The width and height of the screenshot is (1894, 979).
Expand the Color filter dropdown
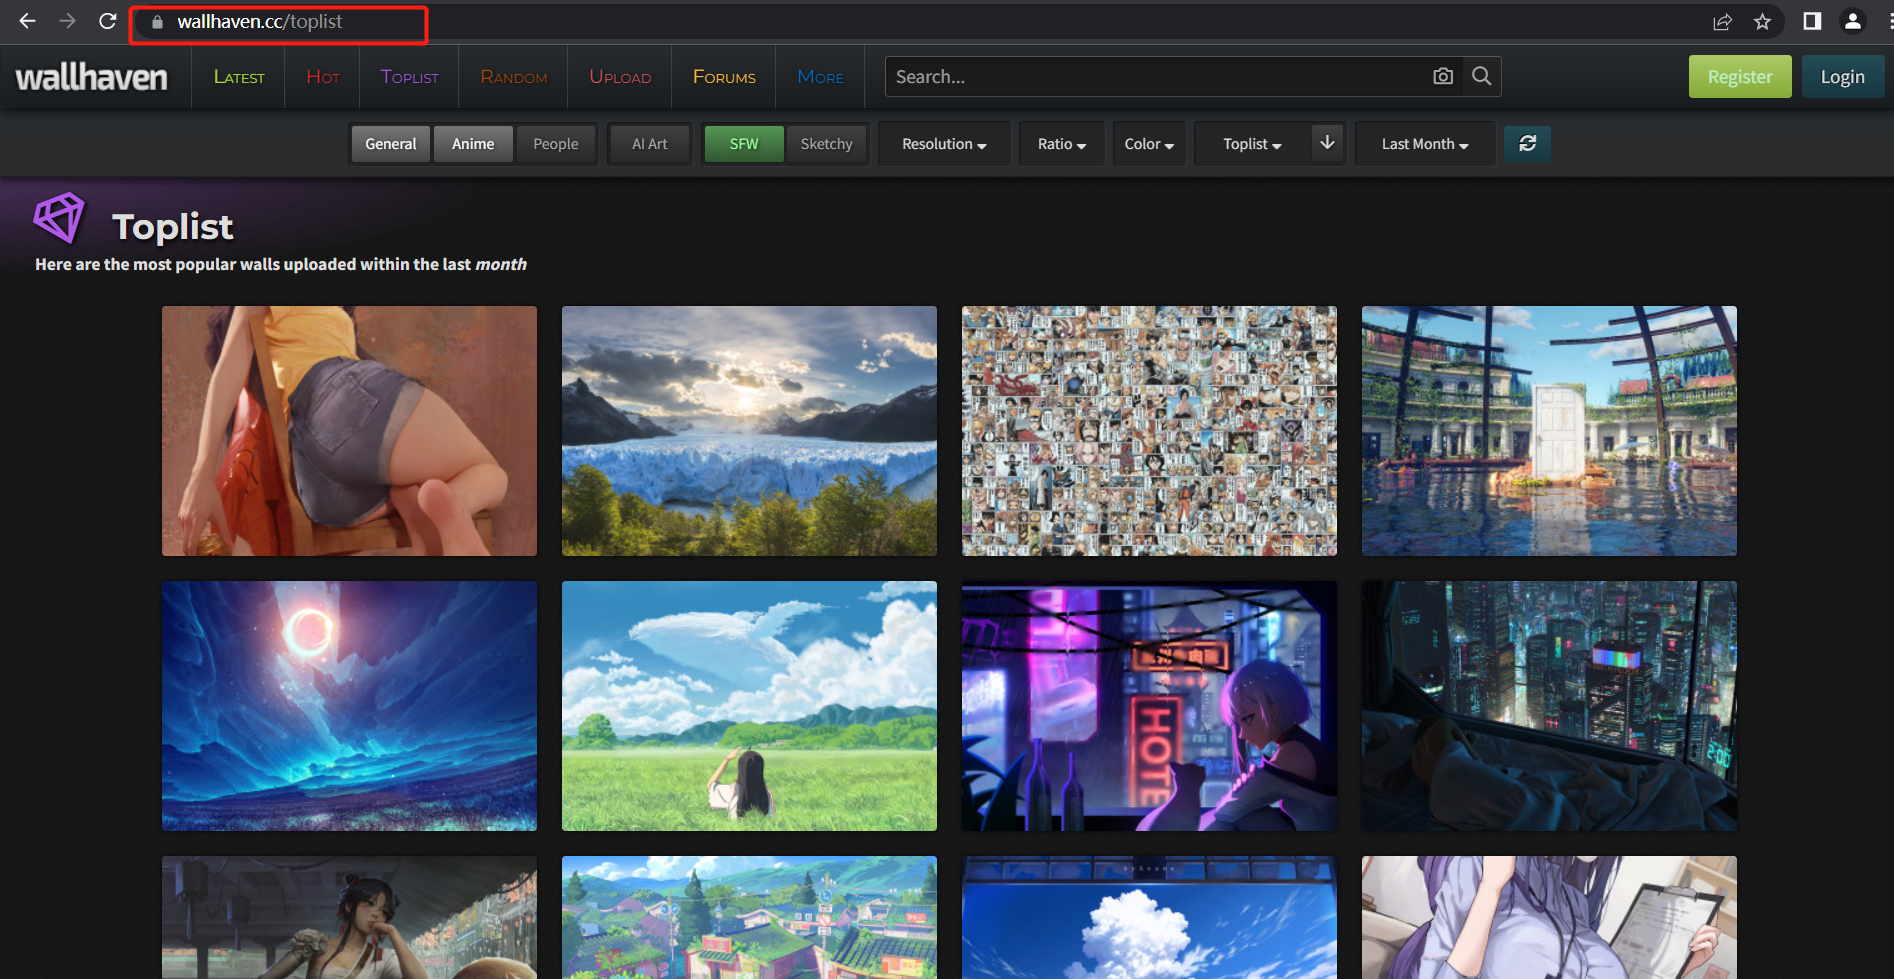click(1149, 144)
